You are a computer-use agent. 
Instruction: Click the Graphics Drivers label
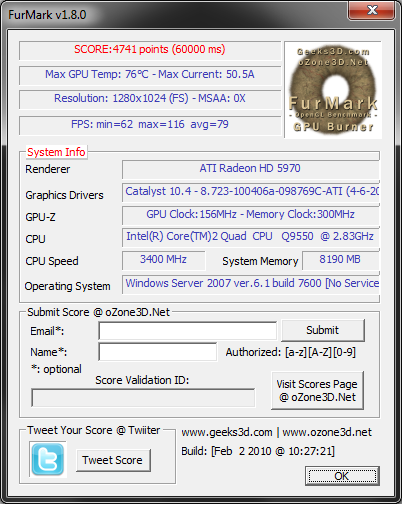tap(64, 195)
